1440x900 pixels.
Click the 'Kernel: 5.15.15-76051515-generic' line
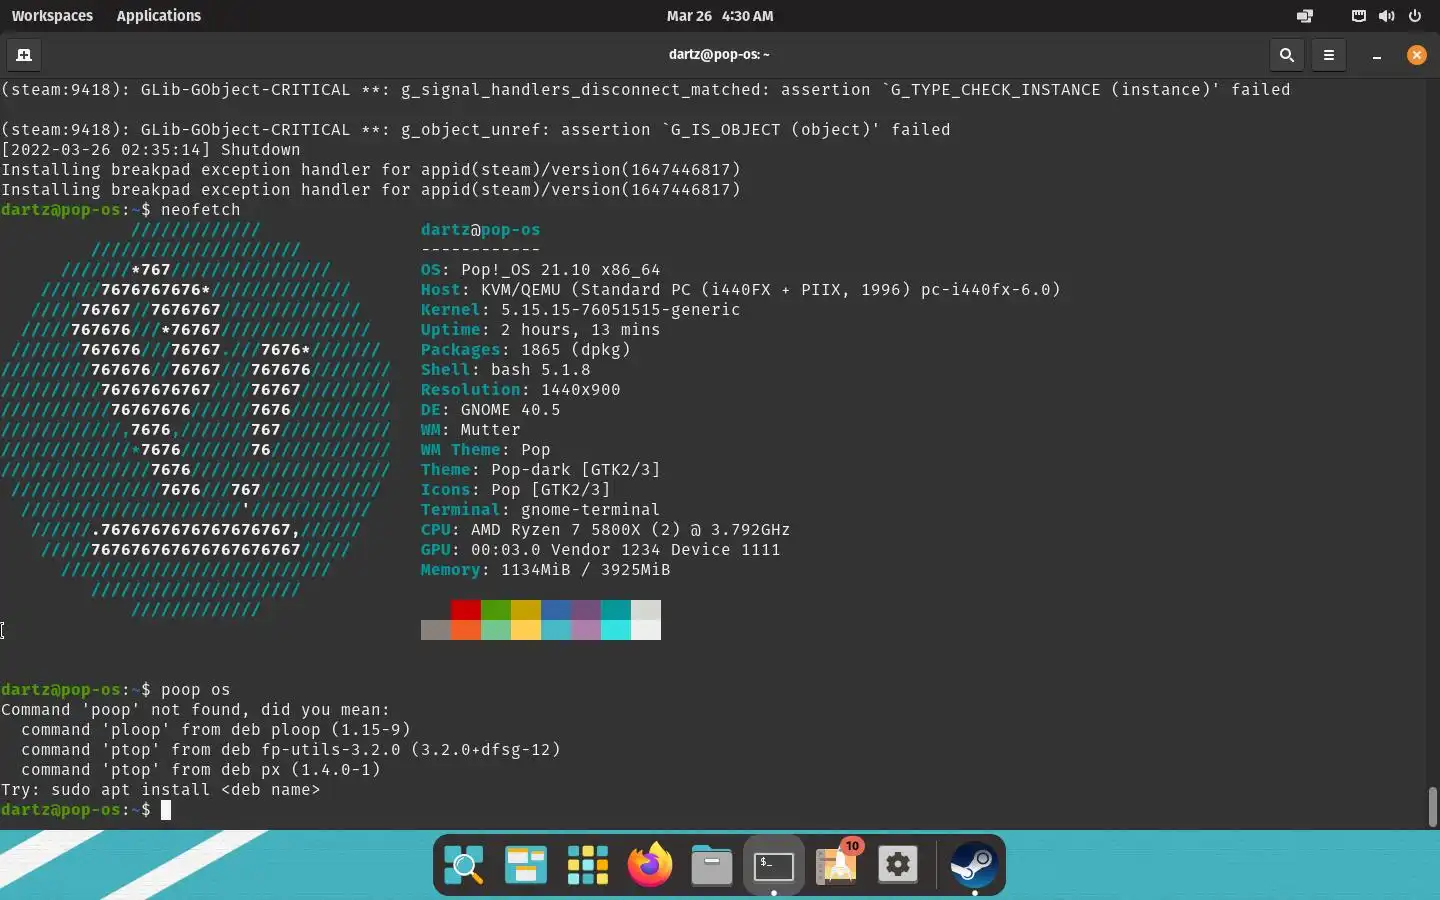(x=581, y=310)
